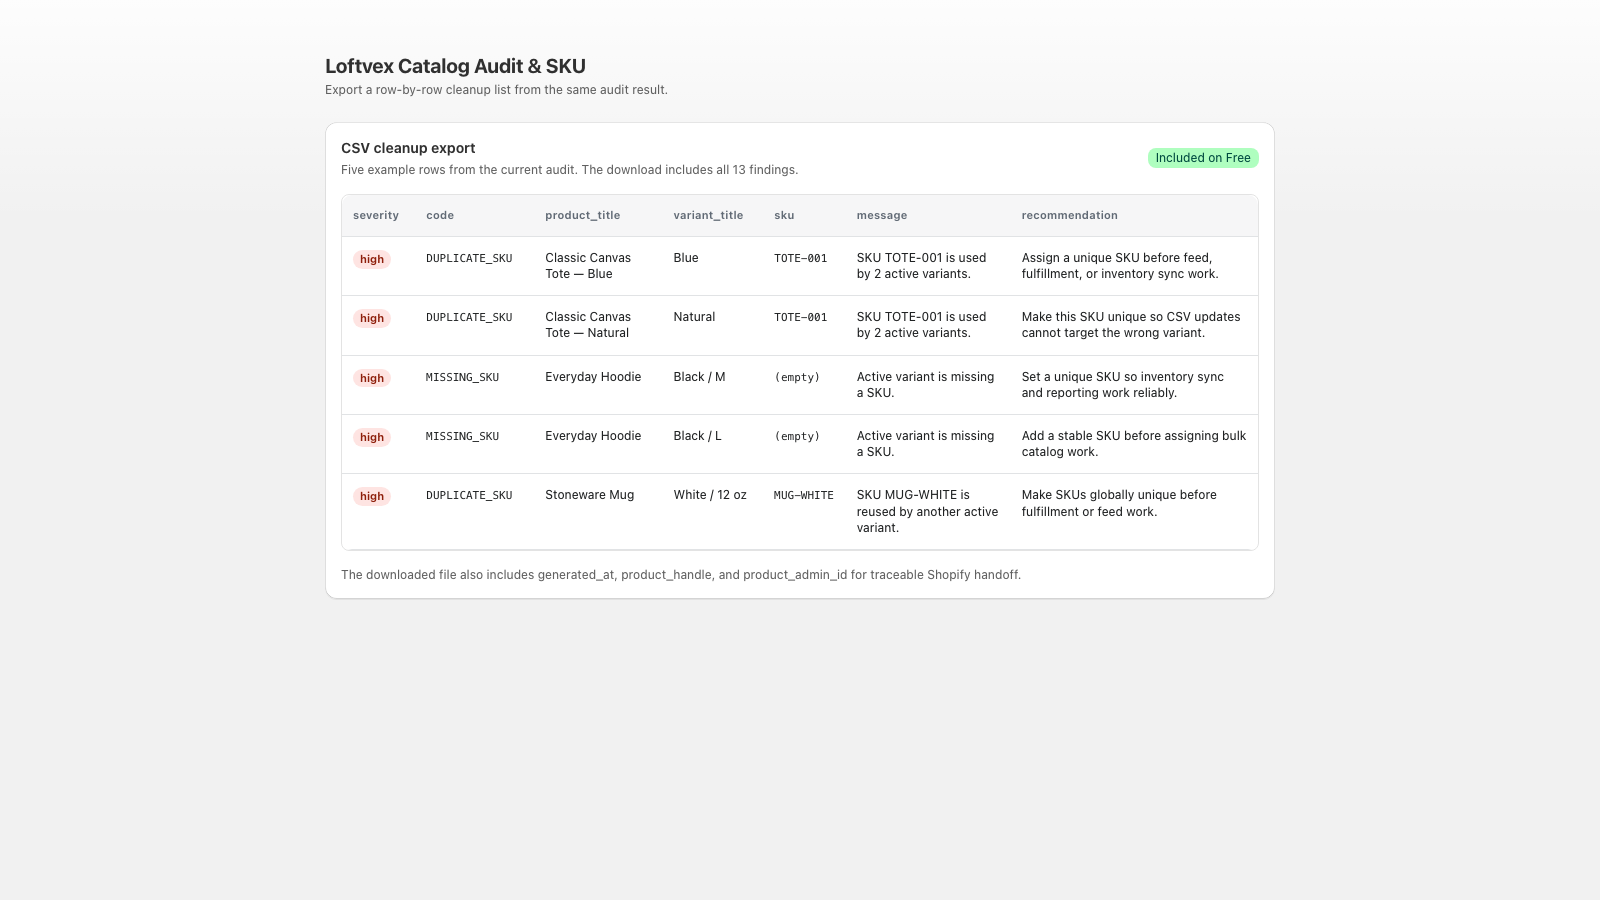This screenshot has height=900, width=1600.
Task: Click the recommendation column header
Action: [x=1069, y=216]
